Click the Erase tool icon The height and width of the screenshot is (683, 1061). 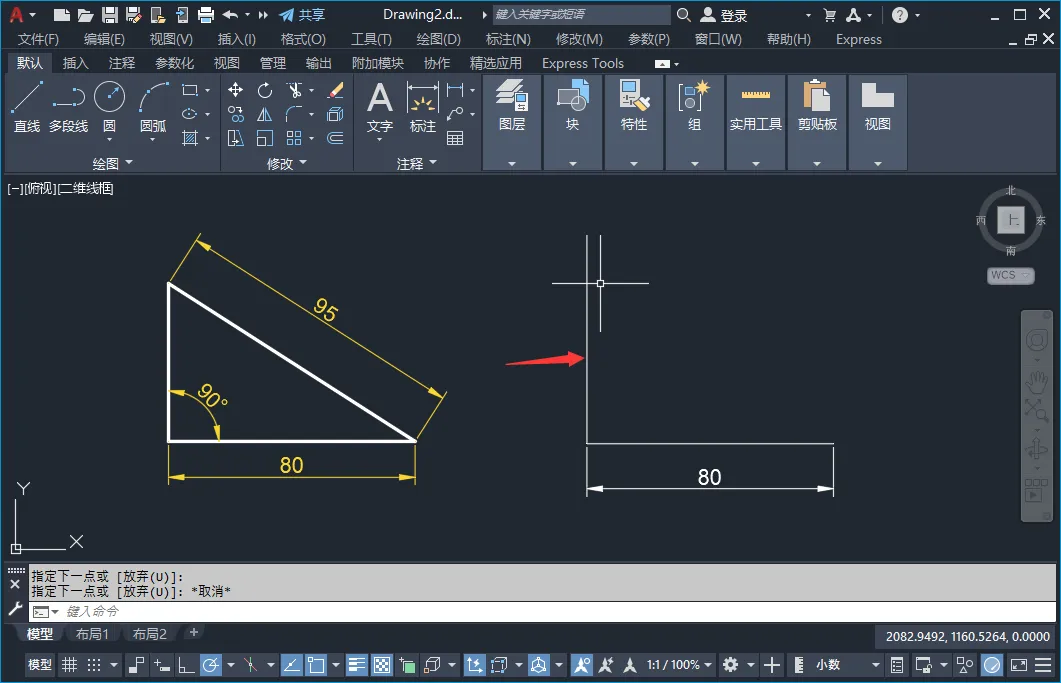pyautogui.click(x=335, y=90)
